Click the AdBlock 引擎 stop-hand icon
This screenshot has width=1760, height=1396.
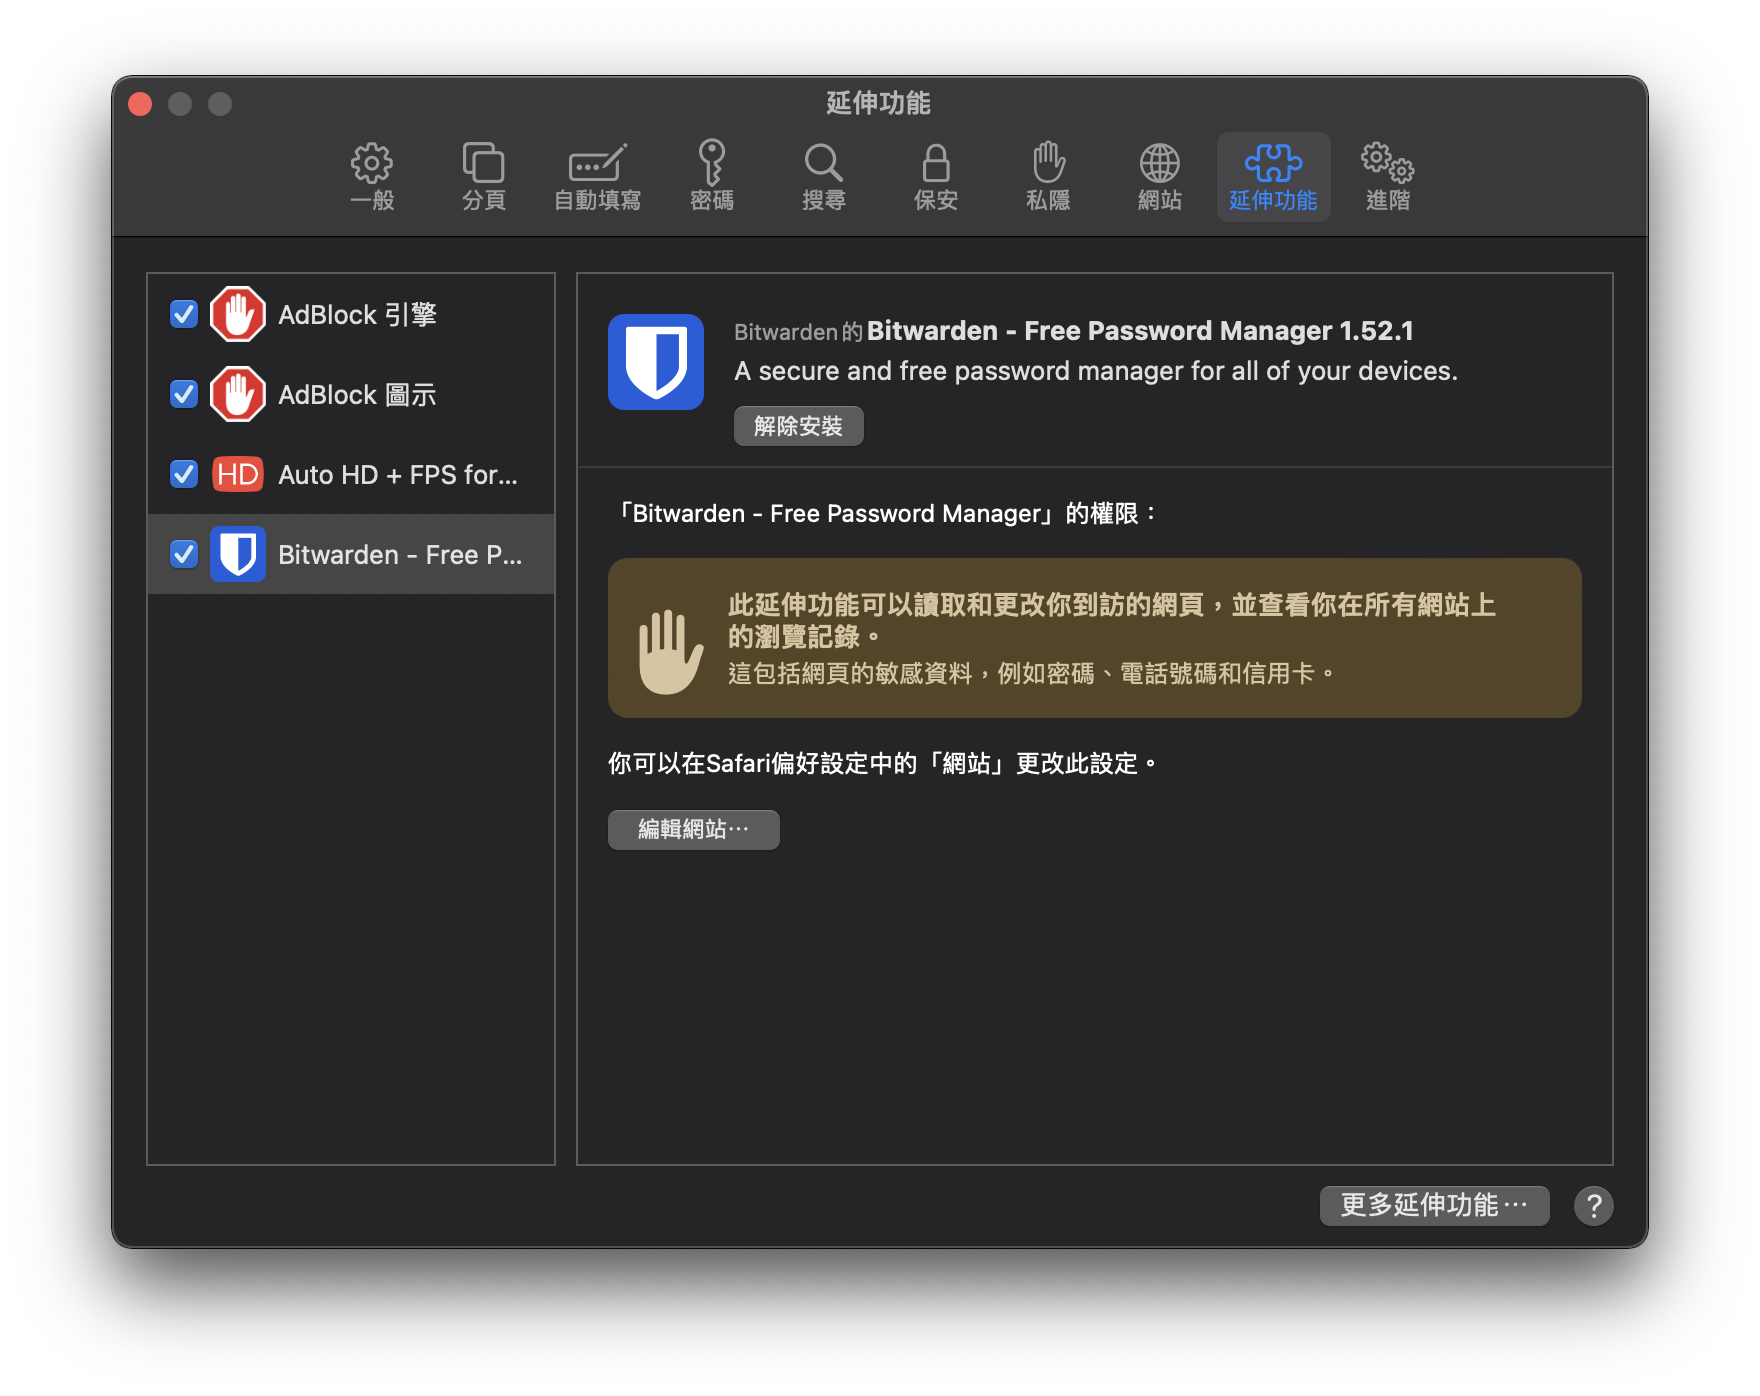238,314
